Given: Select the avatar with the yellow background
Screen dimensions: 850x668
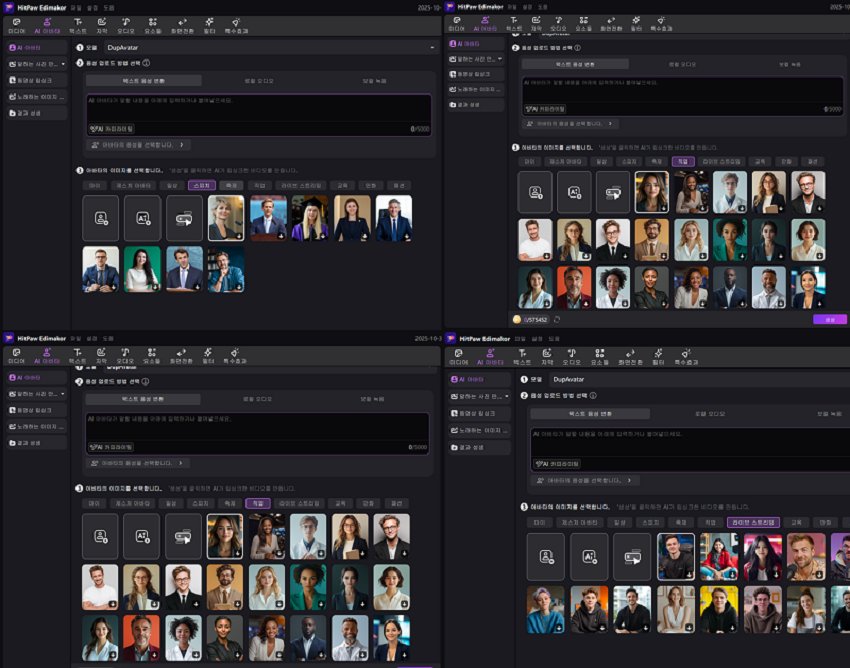Looking at the screenshot, I should click(x=718, y=608).
